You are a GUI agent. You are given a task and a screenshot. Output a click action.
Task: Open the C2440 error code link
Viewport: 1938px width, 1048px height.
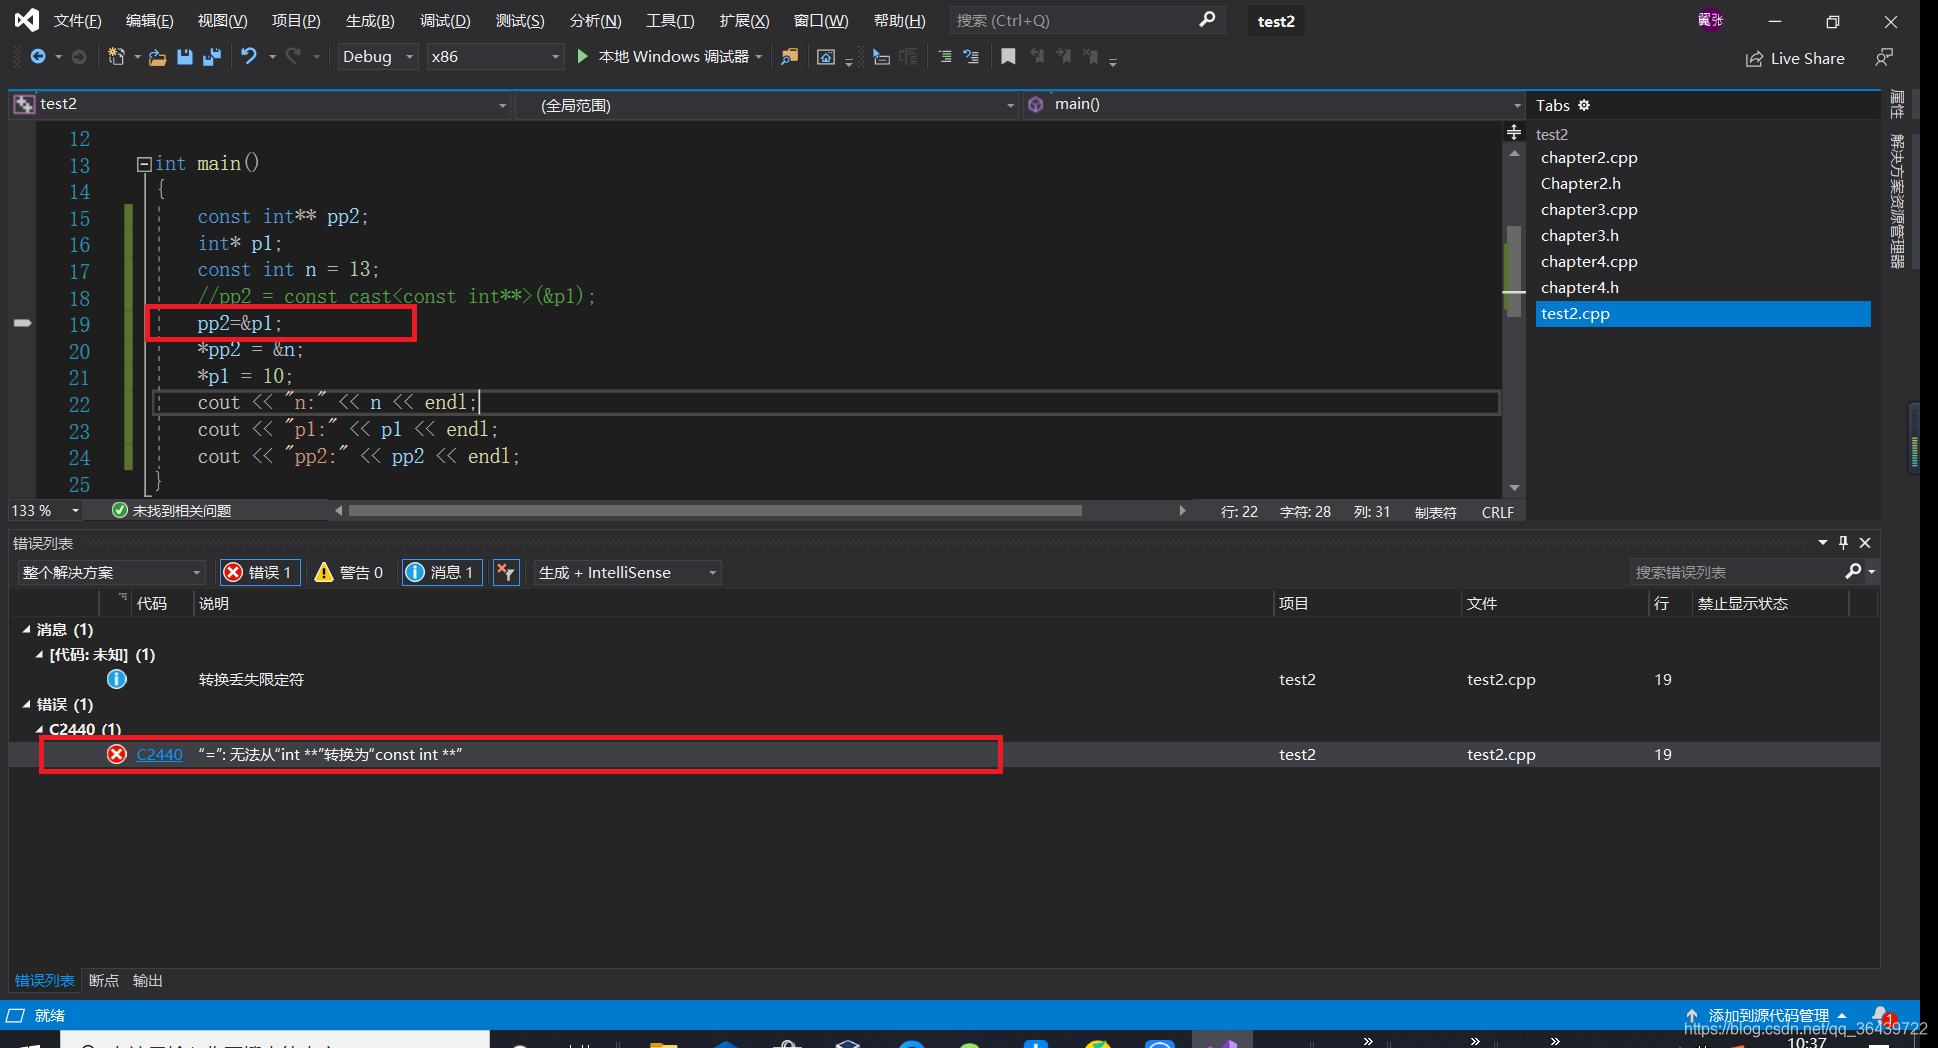(159, 754)
